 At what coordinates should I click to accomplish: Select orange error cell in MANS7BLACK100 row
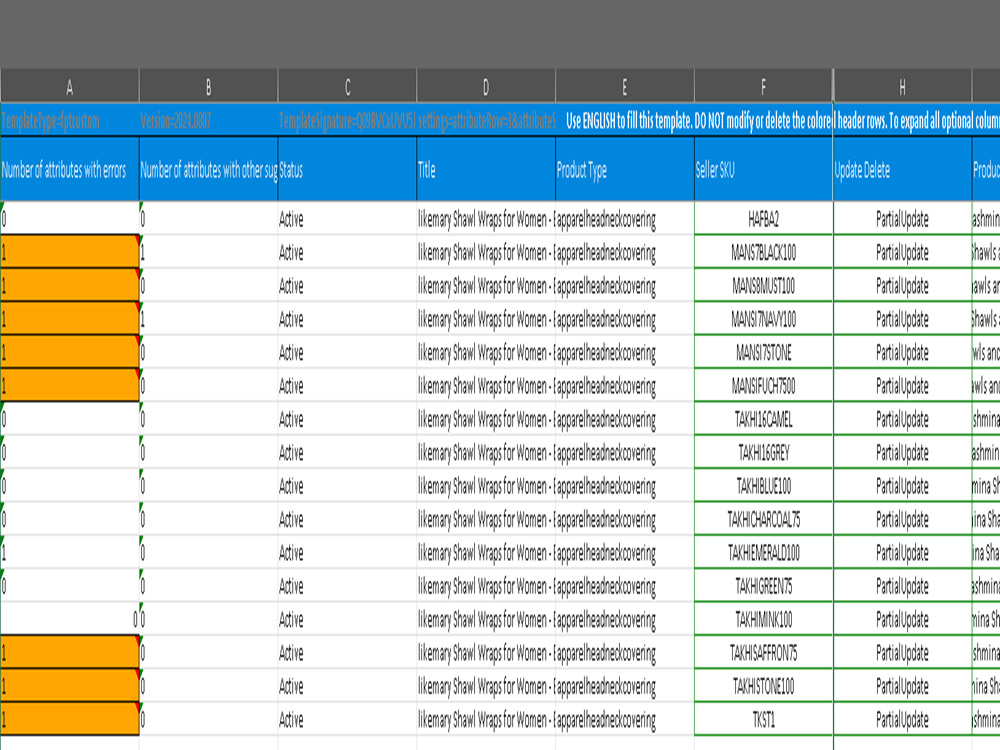coord(70,252)
